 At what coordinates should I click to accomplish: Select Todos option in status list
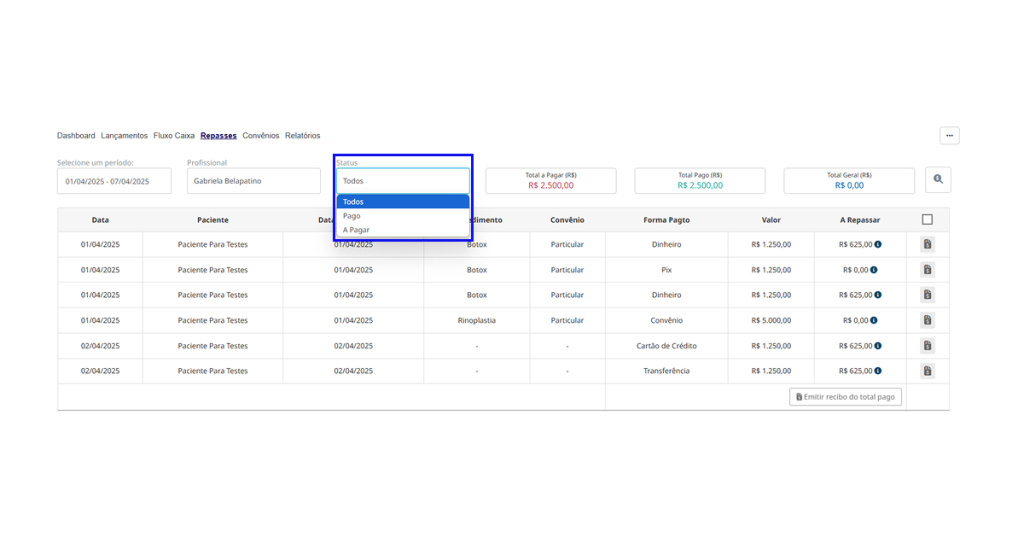tap(403, 202)
